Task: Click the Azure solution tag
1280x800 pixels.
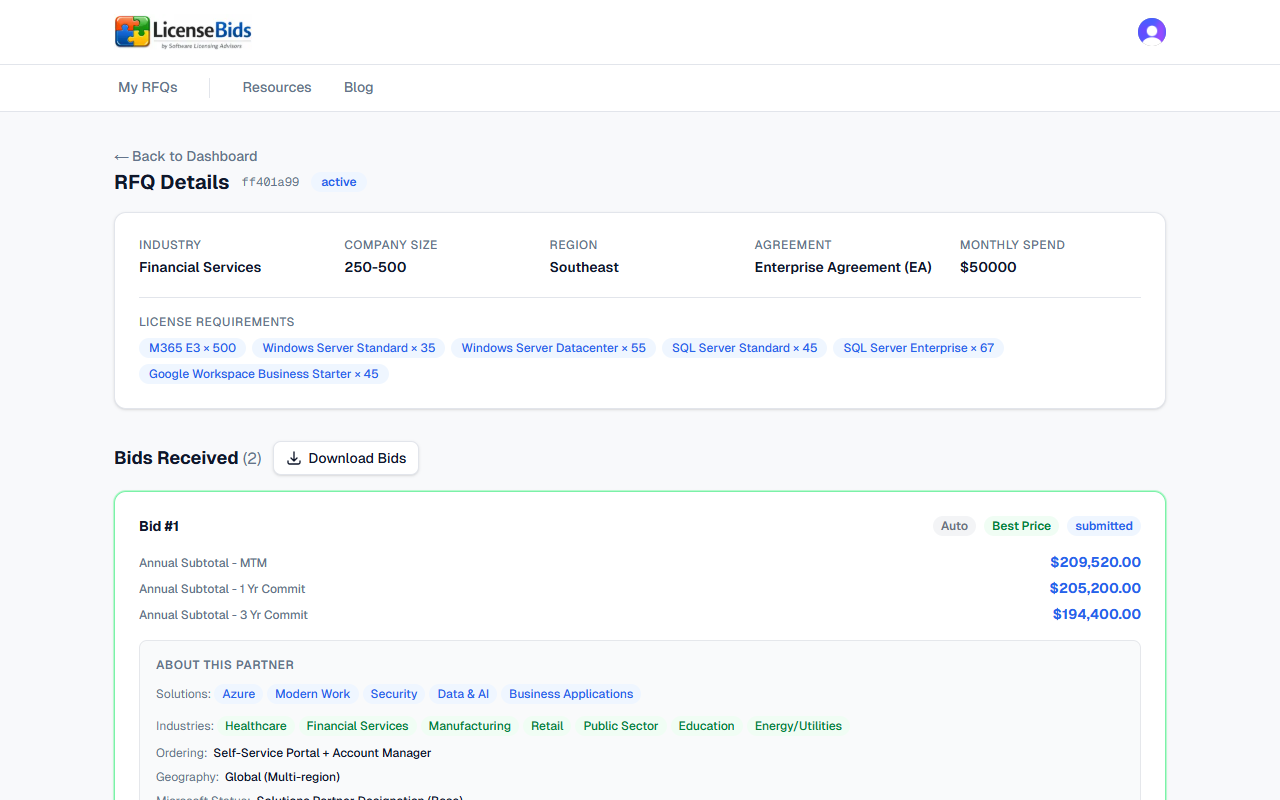Action: click(239, 694)
